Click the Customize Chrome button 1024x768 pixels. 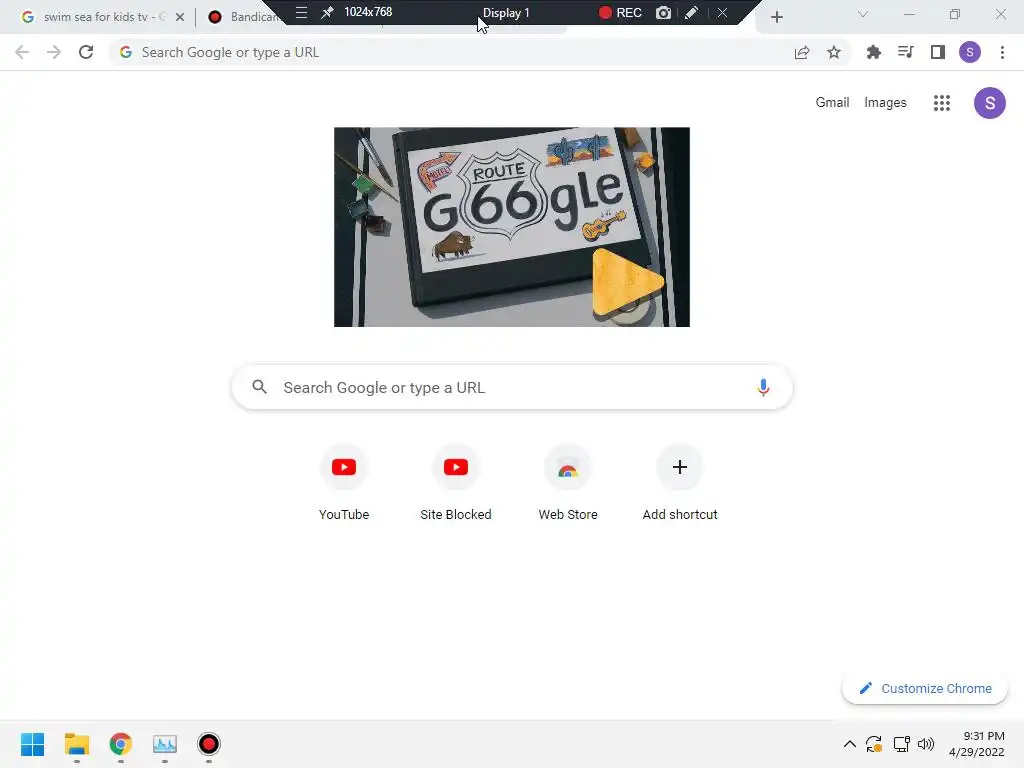pyautogui.click(x=925, y=688)
